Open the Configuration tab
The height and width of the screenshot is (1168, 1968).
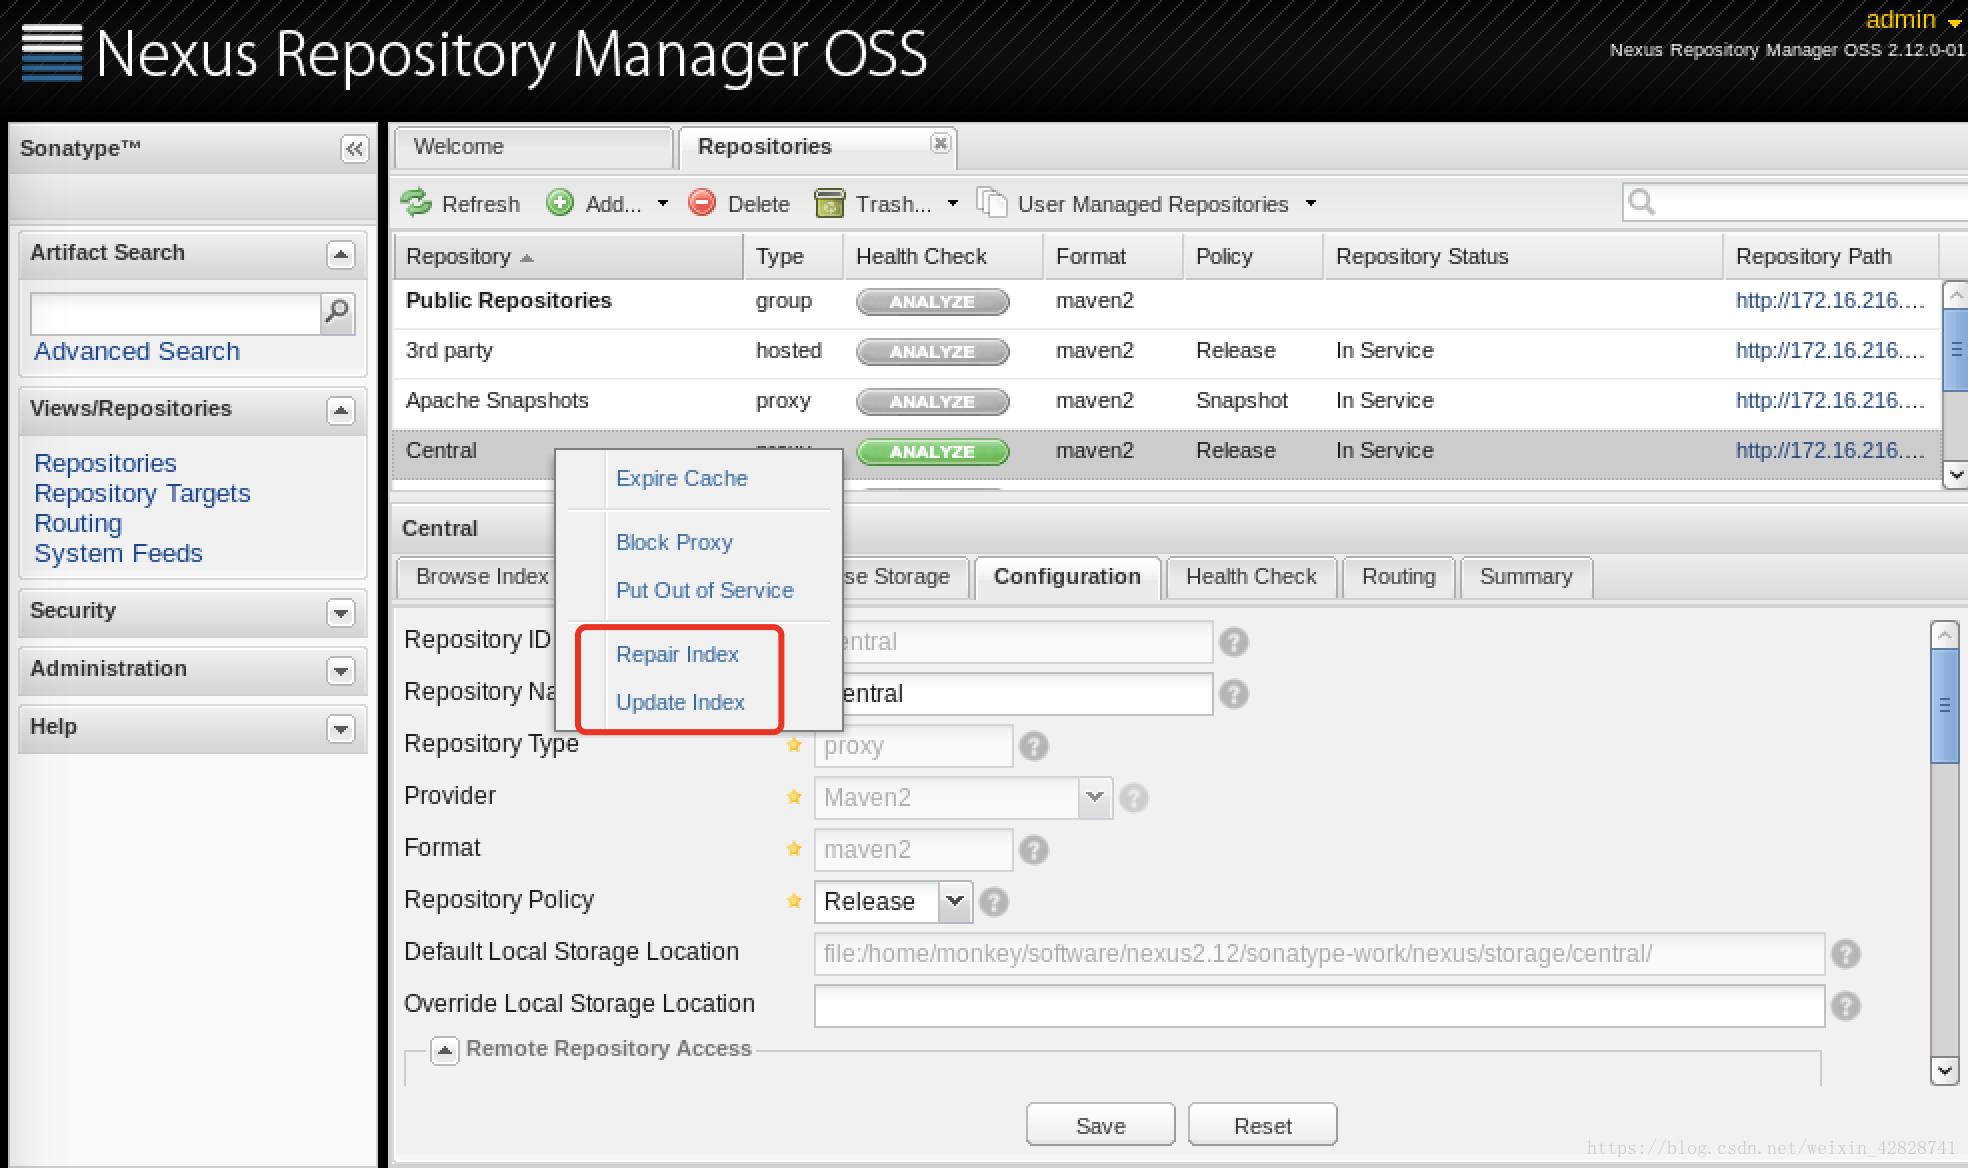pyautogui.click(x=1067, y=577)
